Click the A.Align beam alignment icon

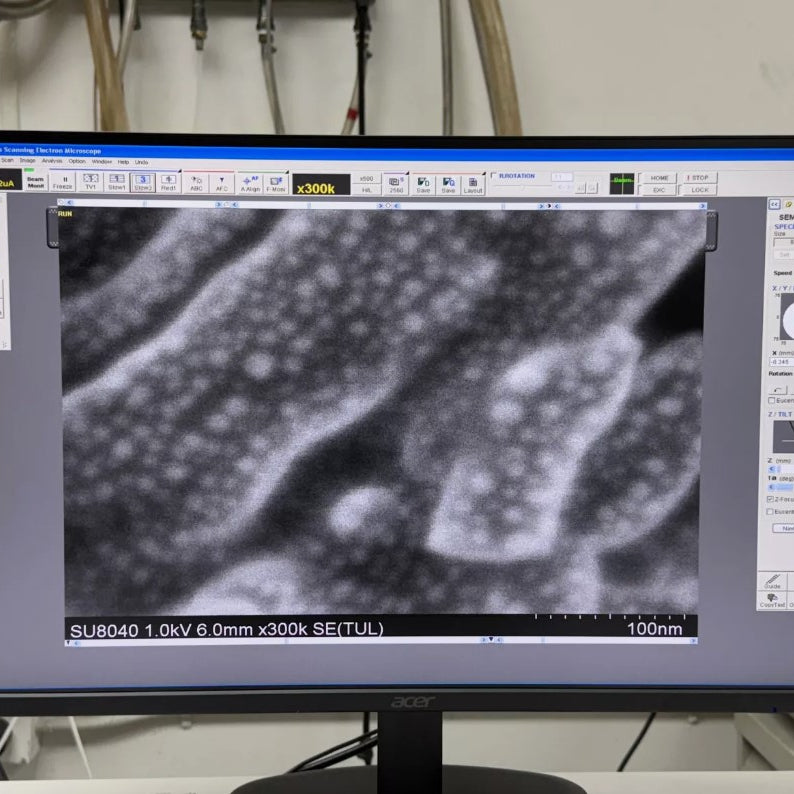pyautogui.click(x=250, y=184)
